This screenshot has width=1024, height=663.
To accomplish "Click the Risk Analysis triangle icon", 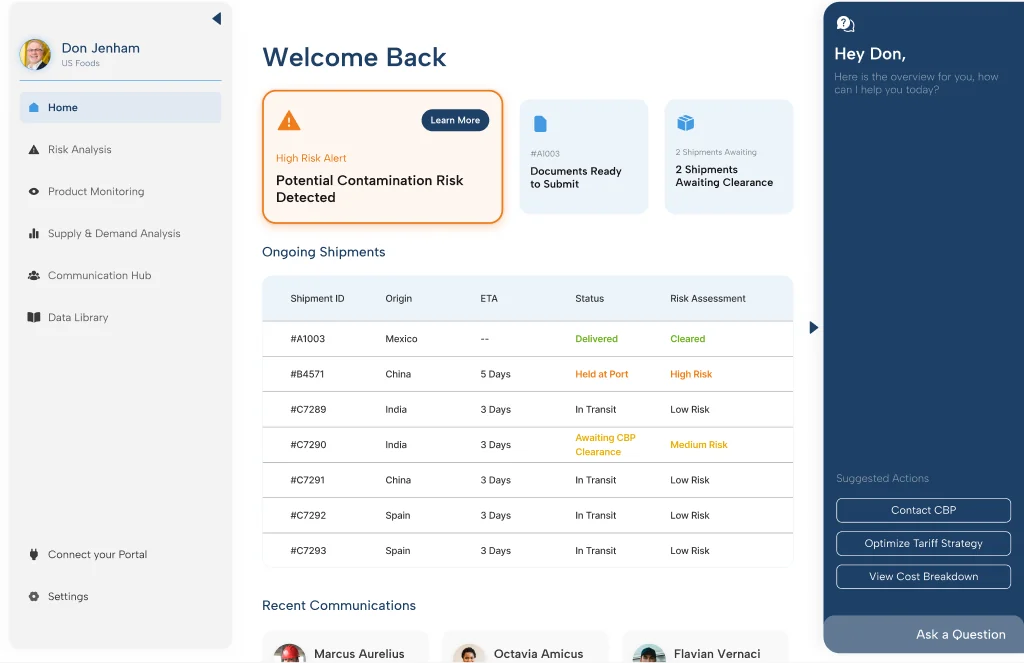I will (34, 150).
